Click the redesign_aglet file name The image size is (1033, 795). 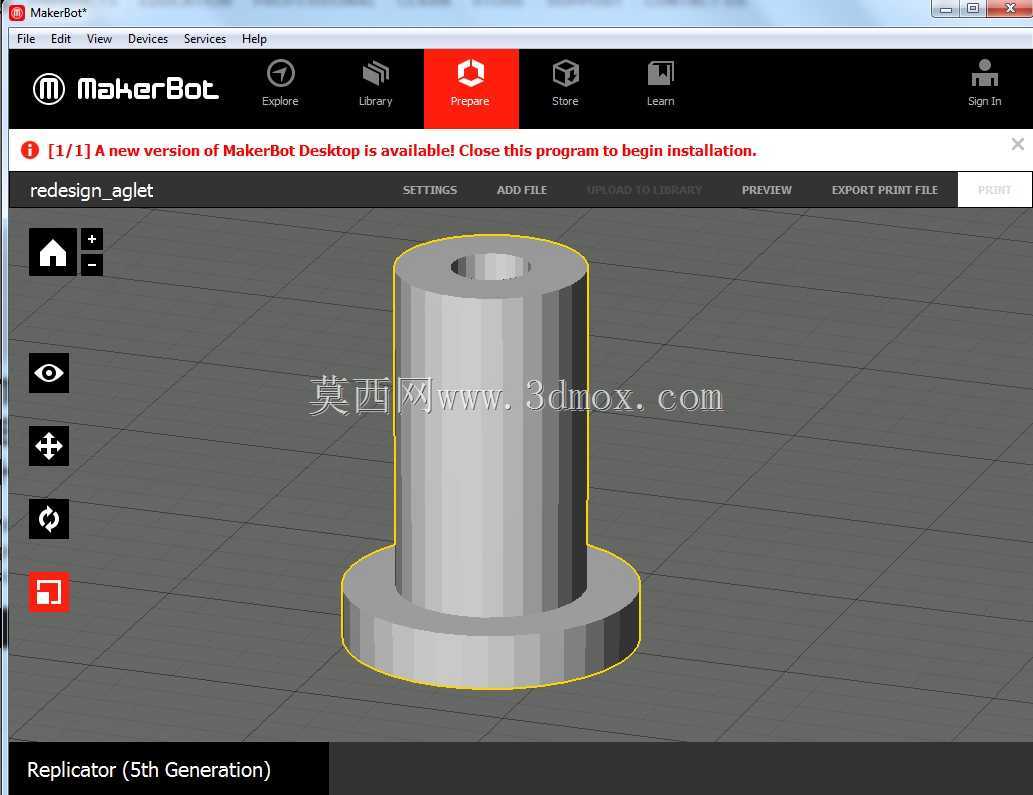(x=92, y=190)
